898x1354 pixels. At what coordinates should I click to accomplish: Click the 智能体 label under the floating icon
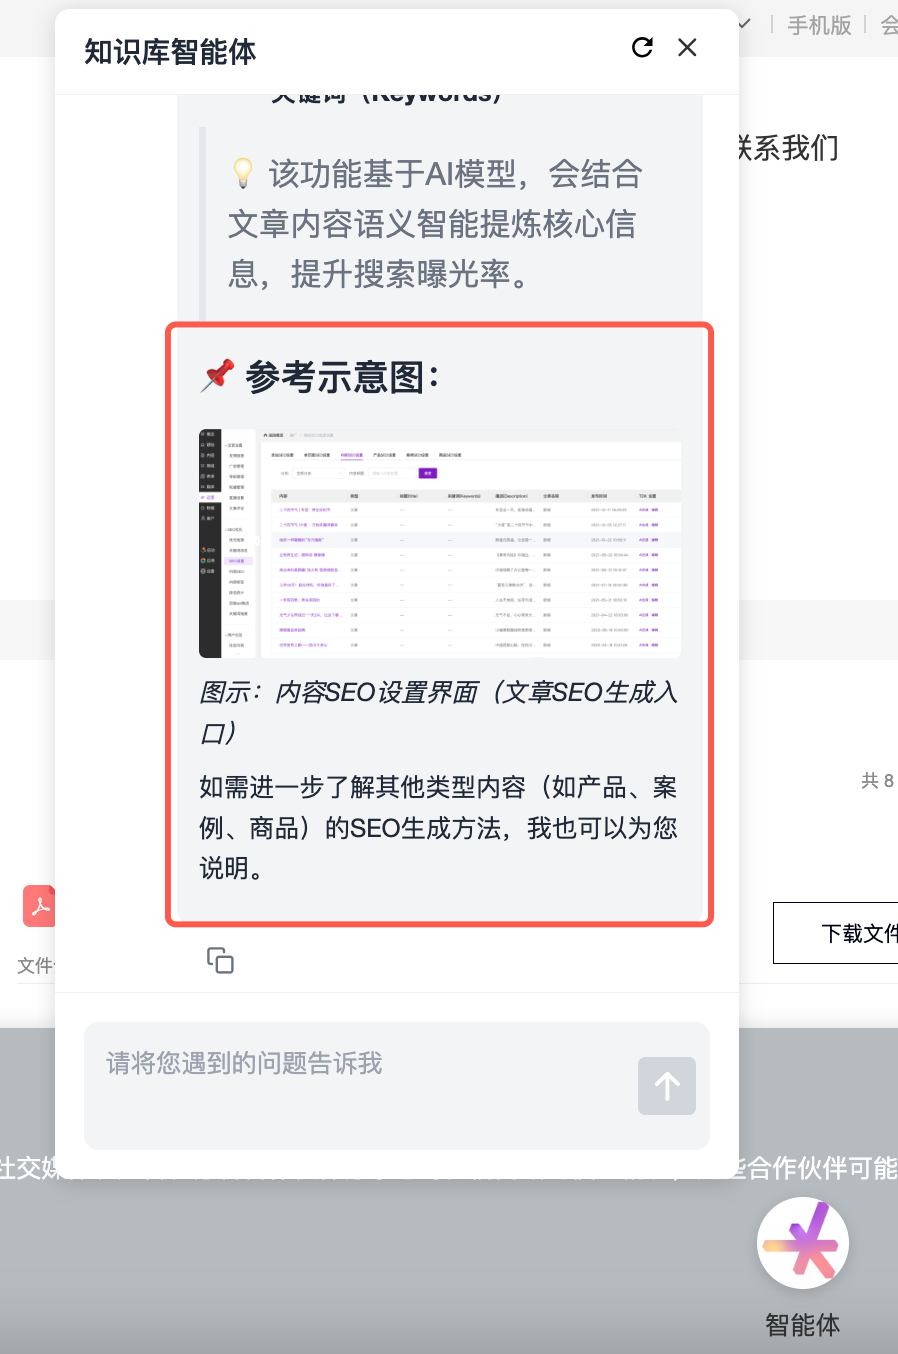coord(803,1325)
